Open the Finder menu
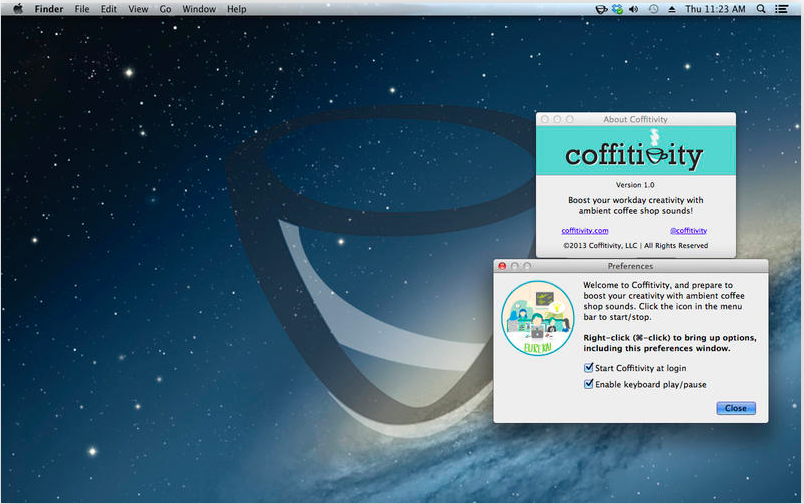The image size is (804, 504). pyautogui.click(x=49, y=9)
